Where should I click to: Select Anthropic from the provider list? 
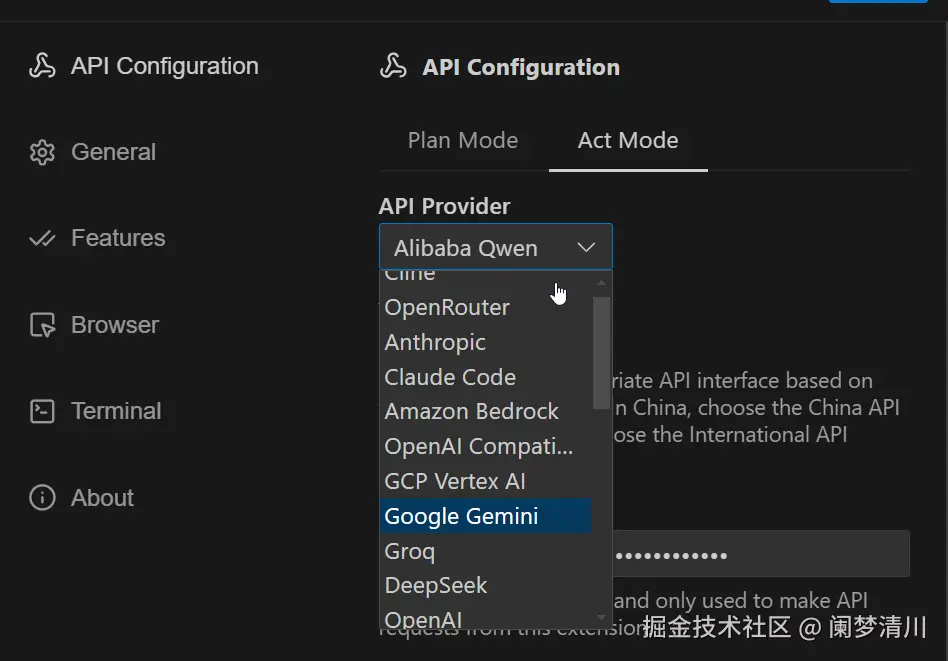tap(485, 342)
